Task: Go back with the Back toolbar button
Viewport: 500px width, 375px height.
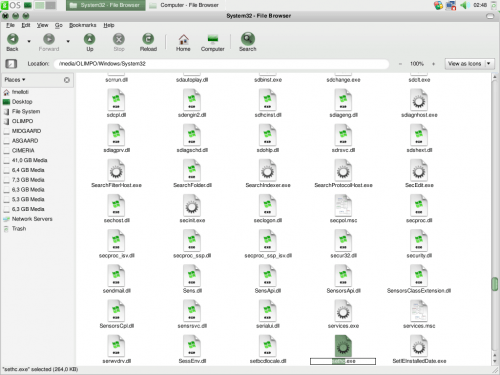Action: pyautogui.click(x=13, y=42)
